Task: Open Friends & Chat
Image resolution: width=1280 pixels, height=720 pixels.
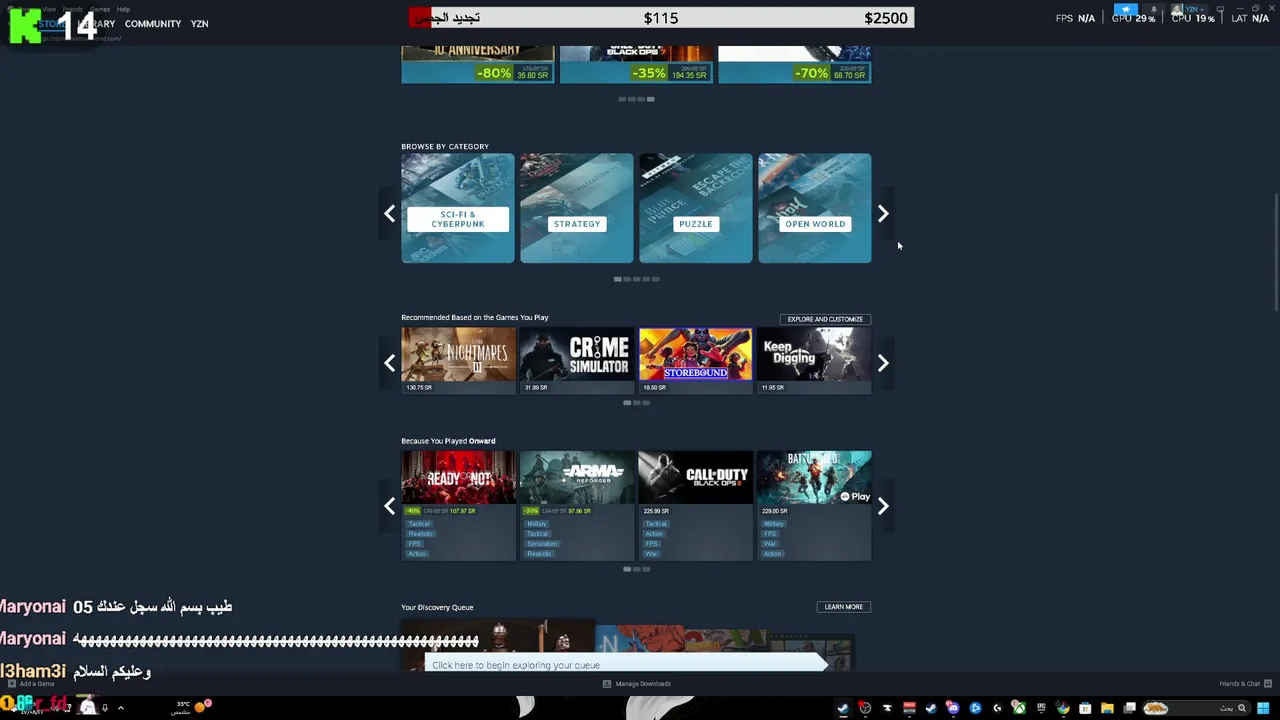Action: pos(1239,684)
